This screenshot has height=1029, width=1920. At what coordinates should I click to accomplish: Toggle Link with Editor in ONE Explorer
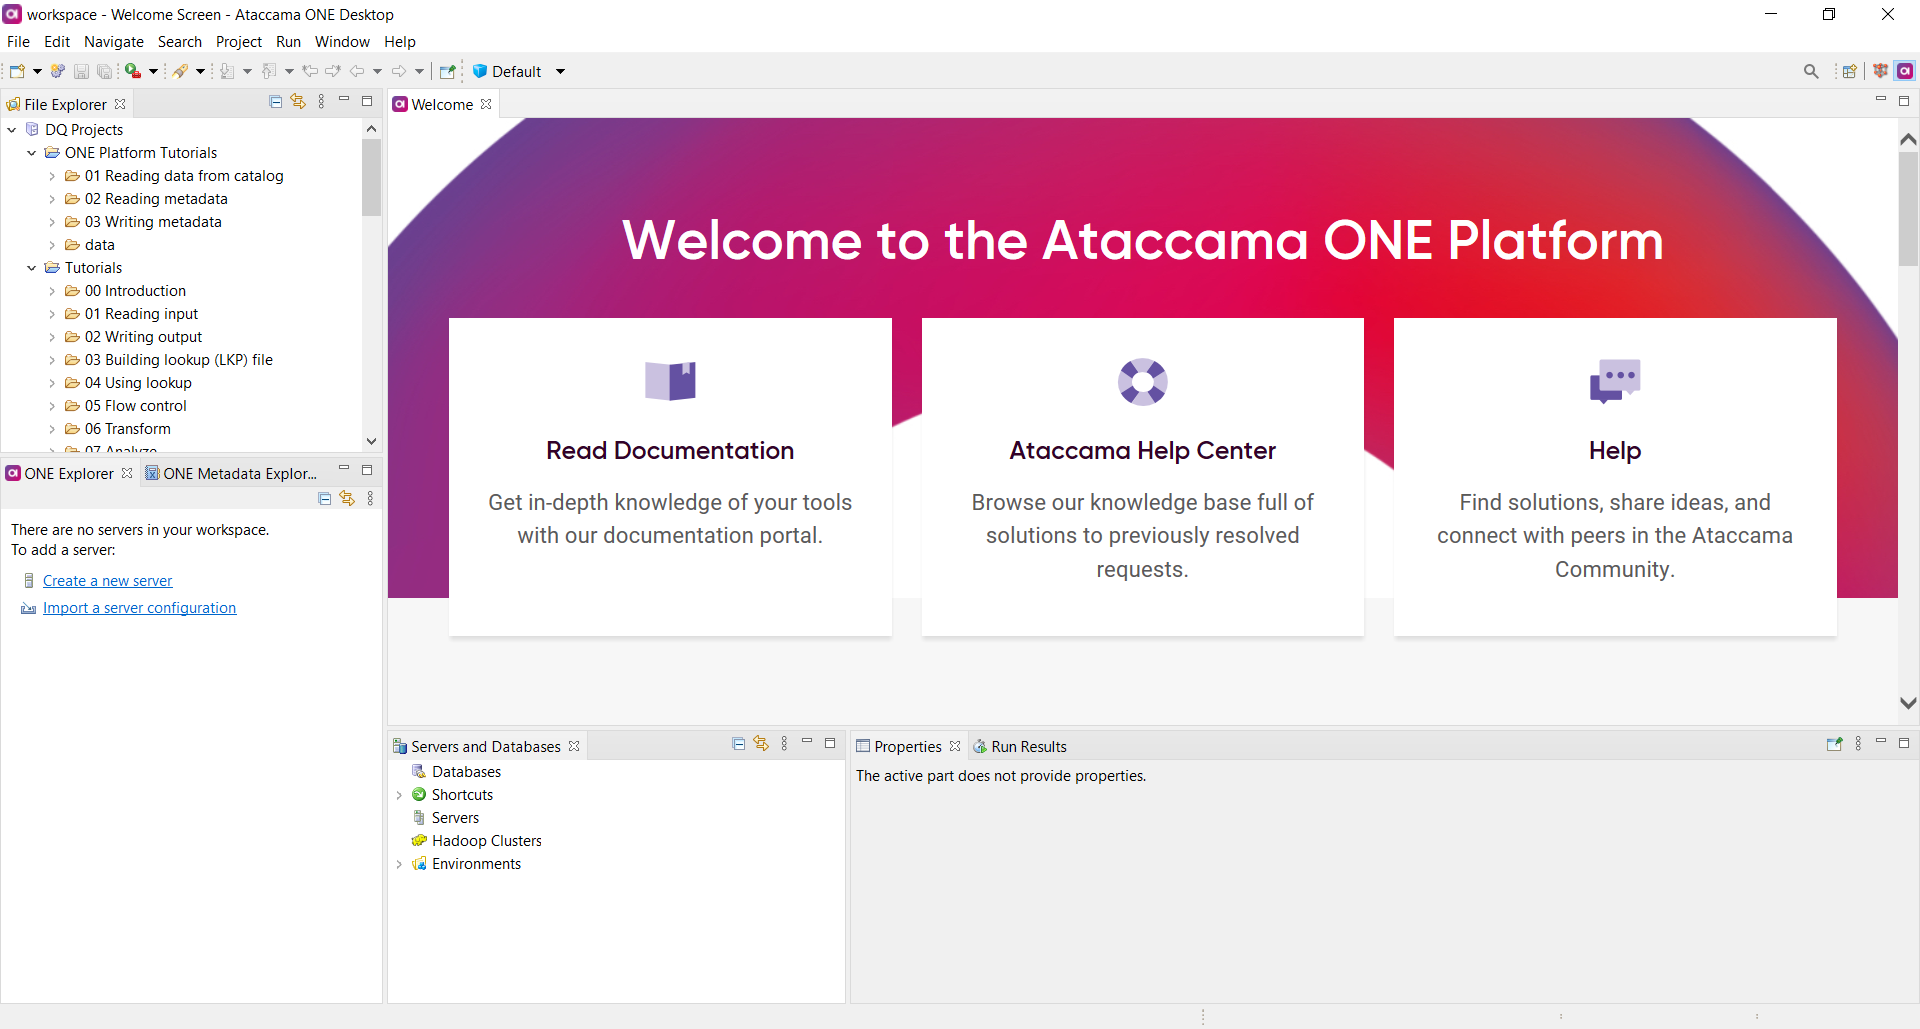coord(347,498)
